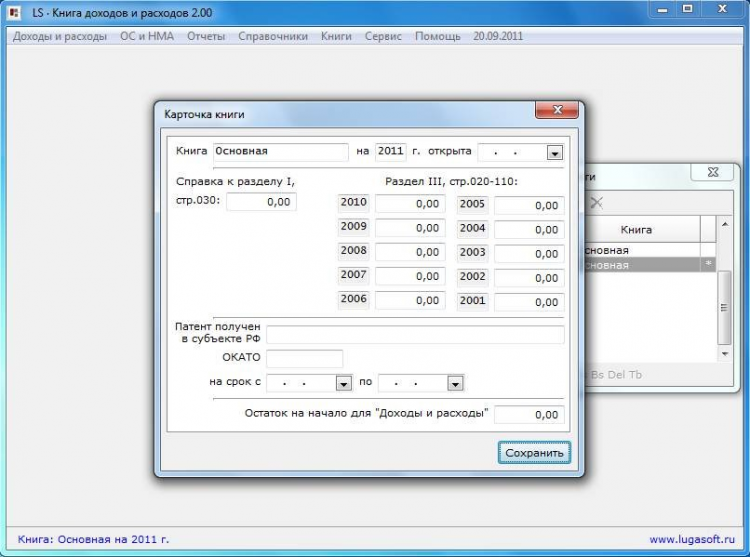Maximize the main application window
750x557 pixels.
click(x=687, y=9)
